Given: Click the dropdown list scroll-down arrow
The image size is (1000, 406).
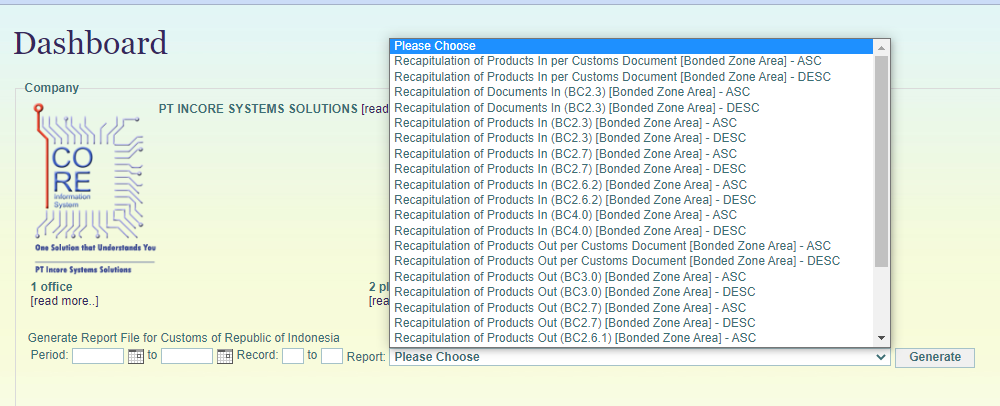Looking at the screenshot, I should (881, 338).
